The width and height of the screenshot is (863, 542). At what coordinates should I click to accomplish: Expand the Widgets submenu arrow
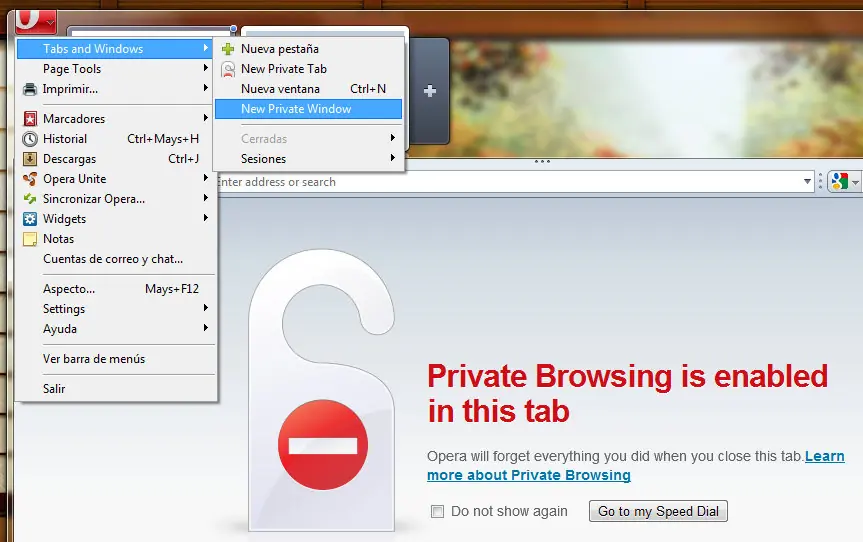(x=205, y=218)
